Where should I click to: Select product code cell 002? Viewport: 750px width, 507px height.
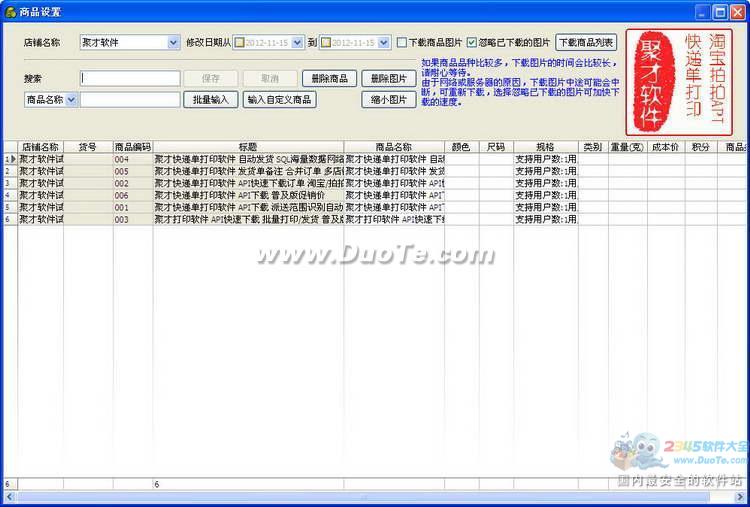click(133, 183)
